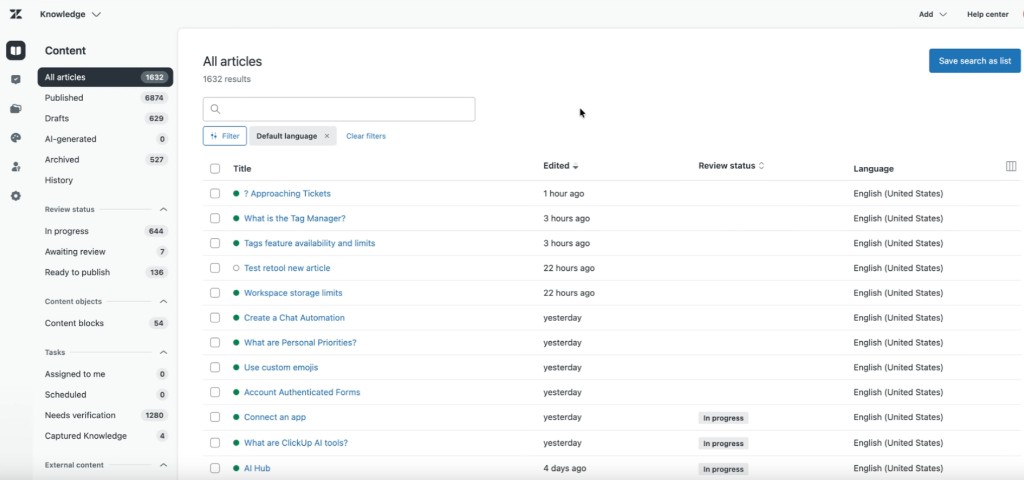Check the 'Create a Chat Automation' checkbox
This screenshot has height=480, width=1024.
coord(215,317)
